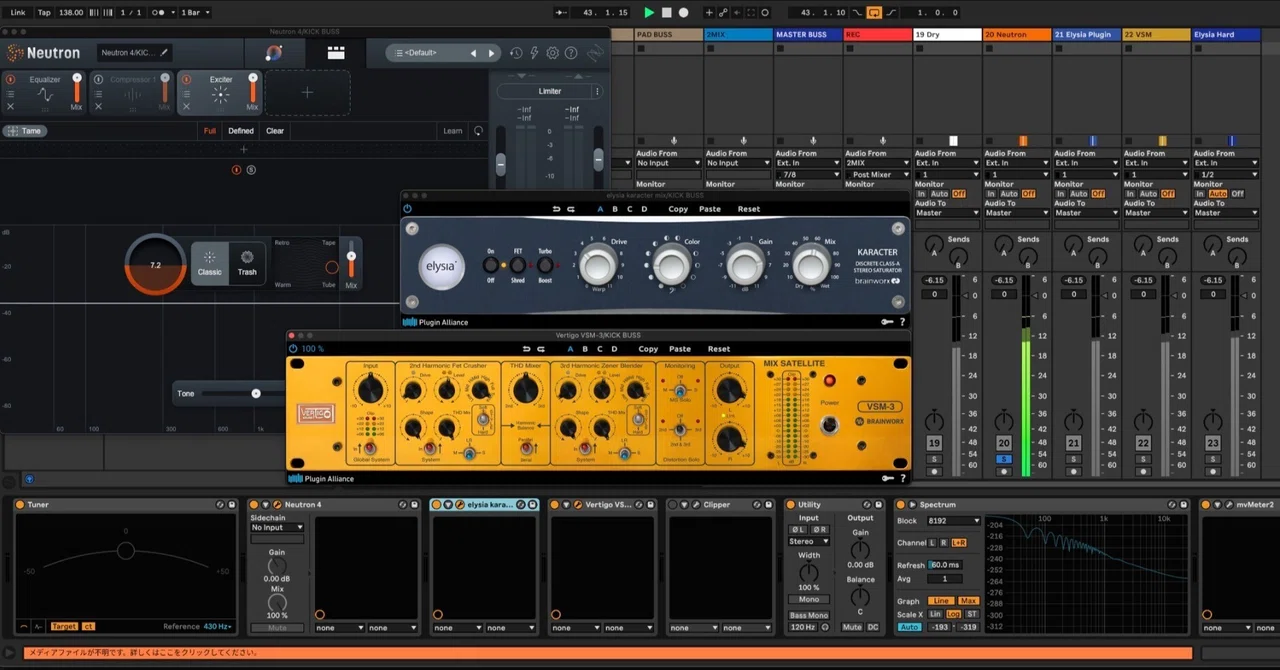This screenshot has height=670, width=1280.
Task: Toggle the Tuner device activator
Action: [19, 505]
